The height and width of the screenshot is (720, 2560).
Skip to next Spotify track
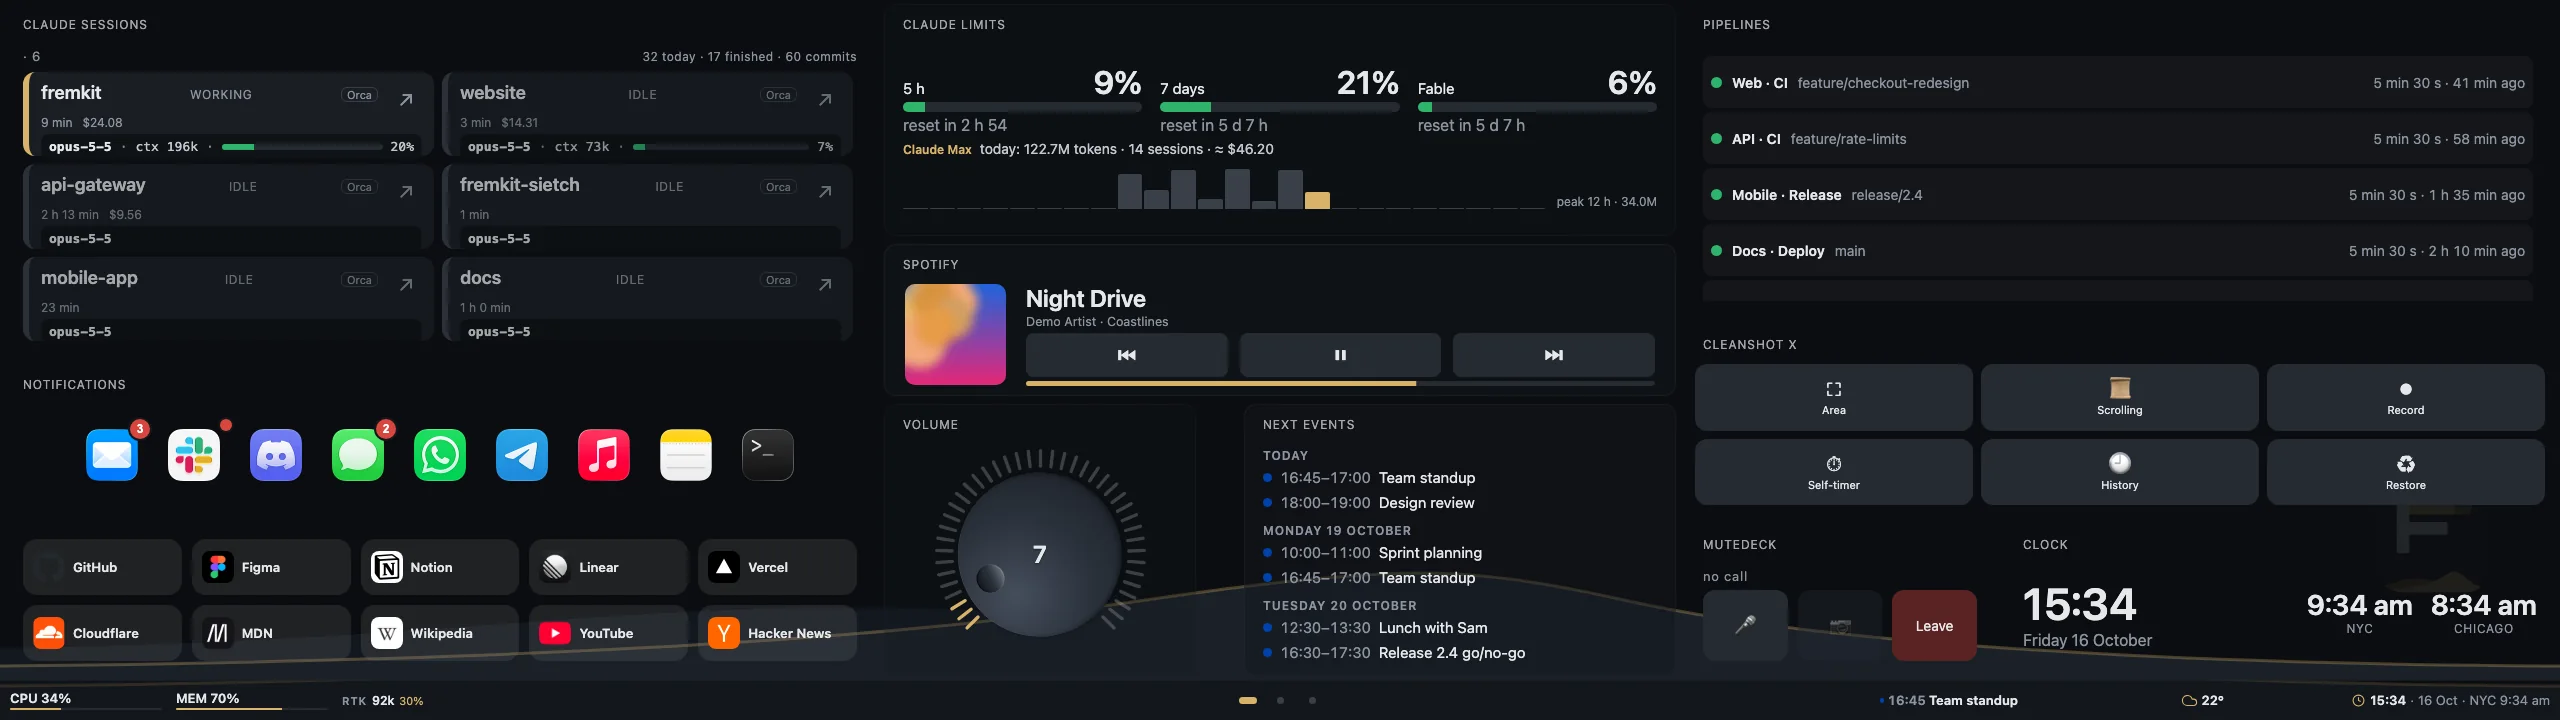(x=1553, y=355)
